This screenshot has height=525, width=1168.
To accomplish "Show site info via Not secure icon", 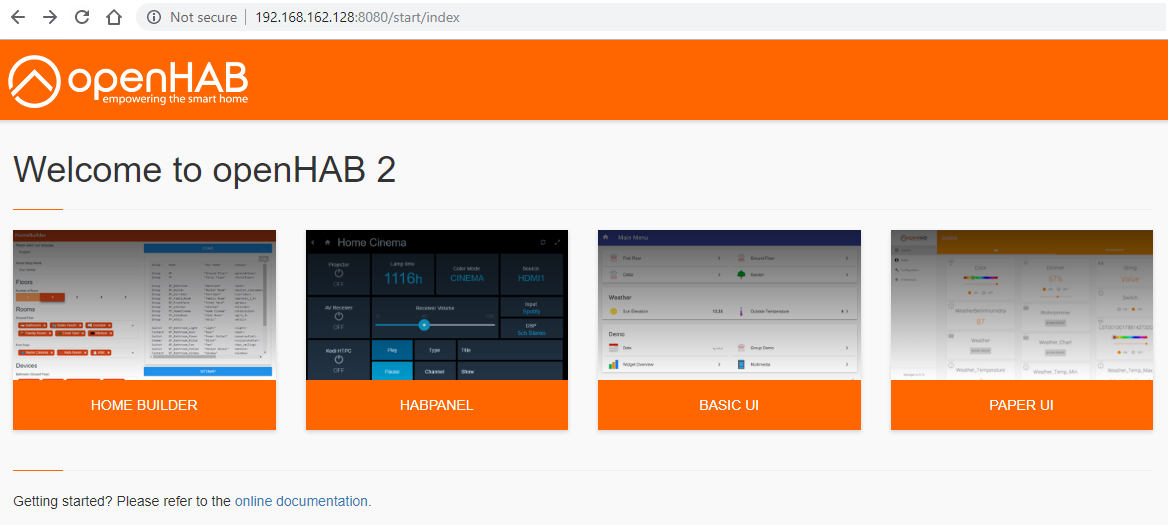I will point(154,17).
